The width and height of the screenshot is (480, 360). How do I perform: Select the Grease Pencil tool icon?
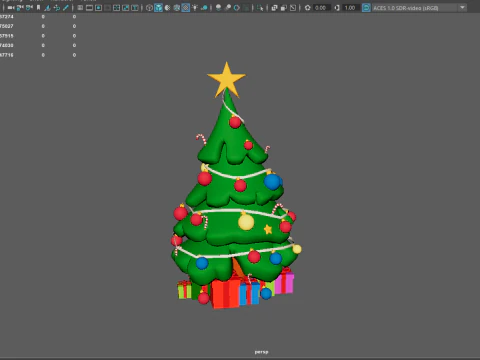point(66,8)
